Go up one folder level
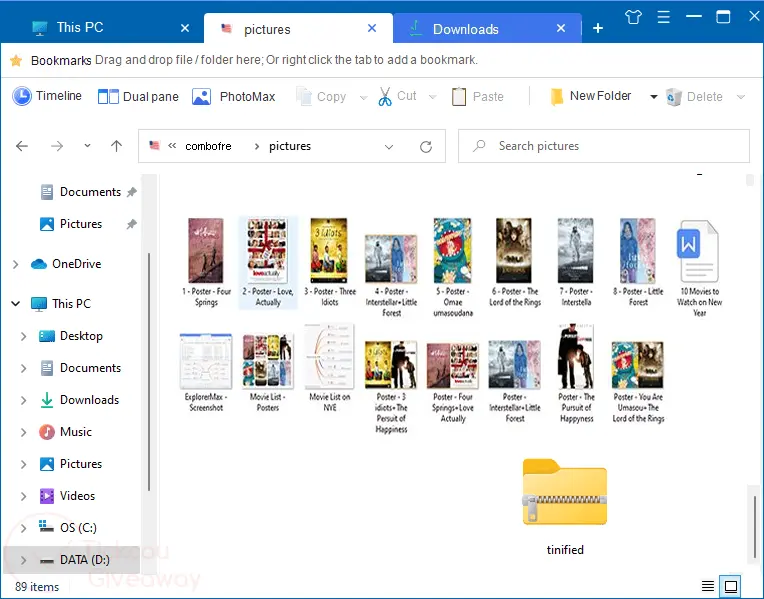The width and height of the screenshot is (764, 599). (x=116, y=146)
